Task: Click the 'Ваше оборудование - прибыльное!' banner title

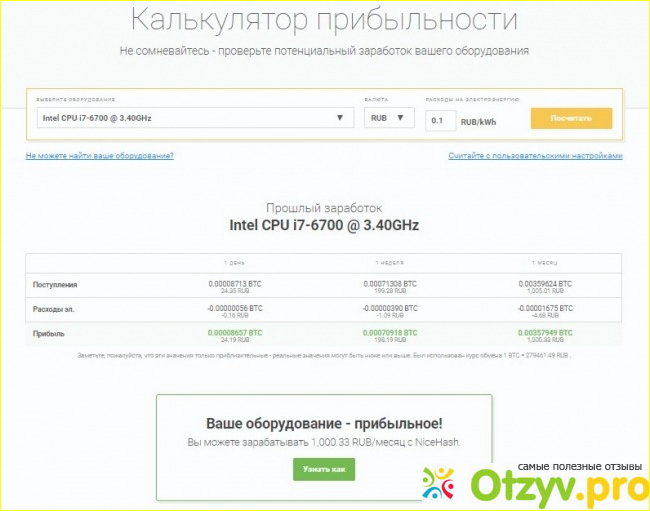Action: click(324, 423)
